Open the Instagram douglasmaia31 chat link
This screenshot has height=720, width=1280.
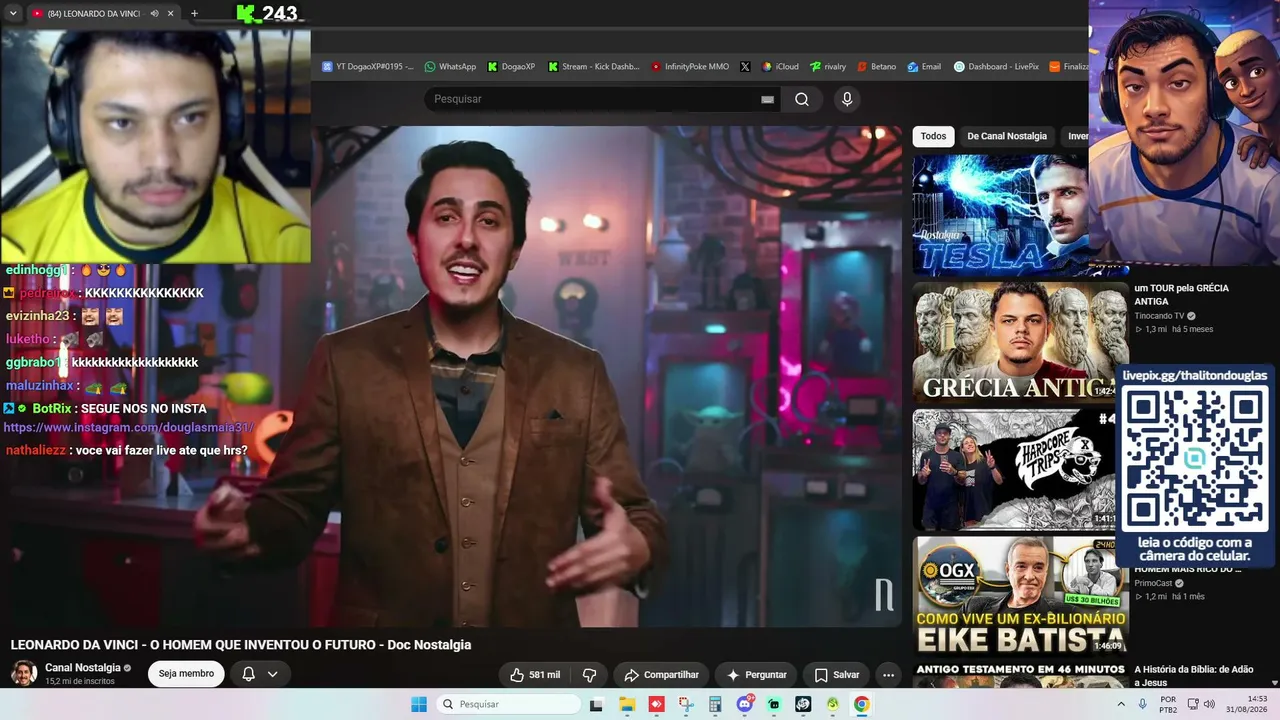(129, 428)
